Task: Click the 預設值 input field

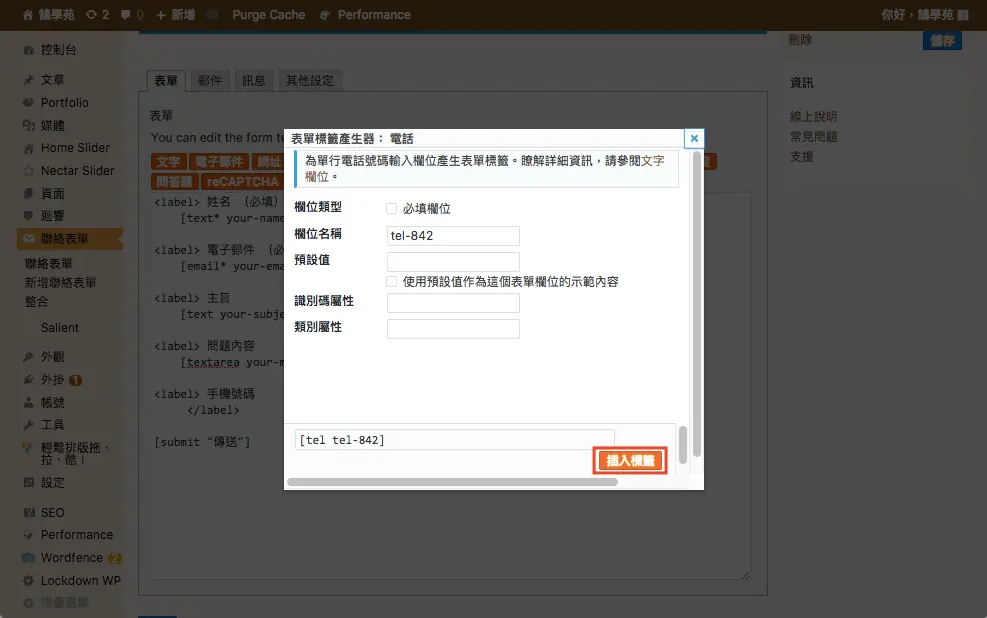Action: [453, 262]
